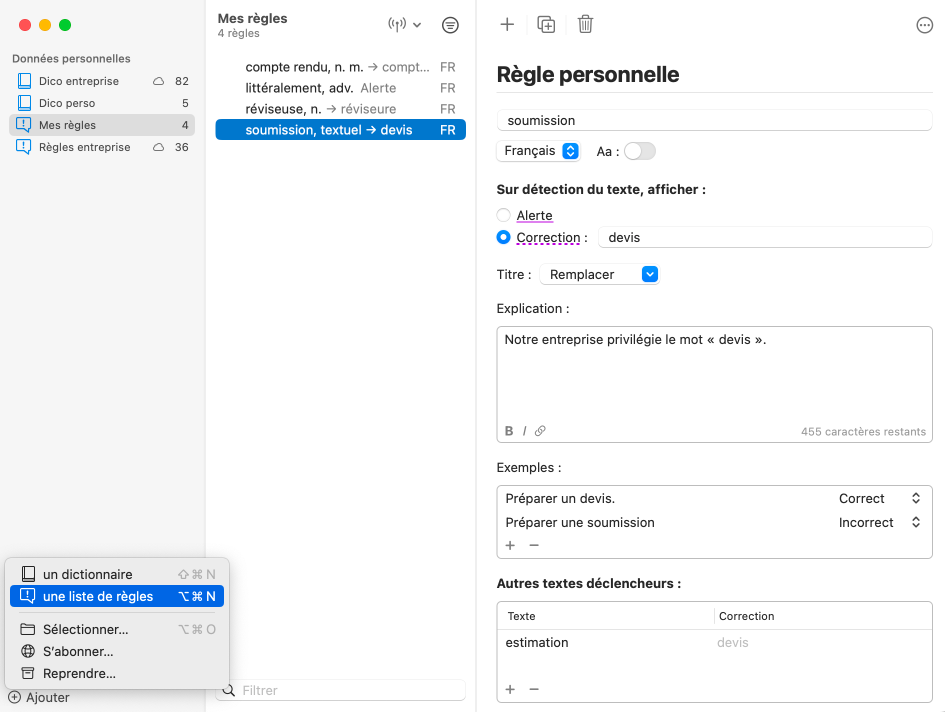
Task: Click the filter list icon in Mes règles
Action: pyautogui.click(x=450, y=25)
